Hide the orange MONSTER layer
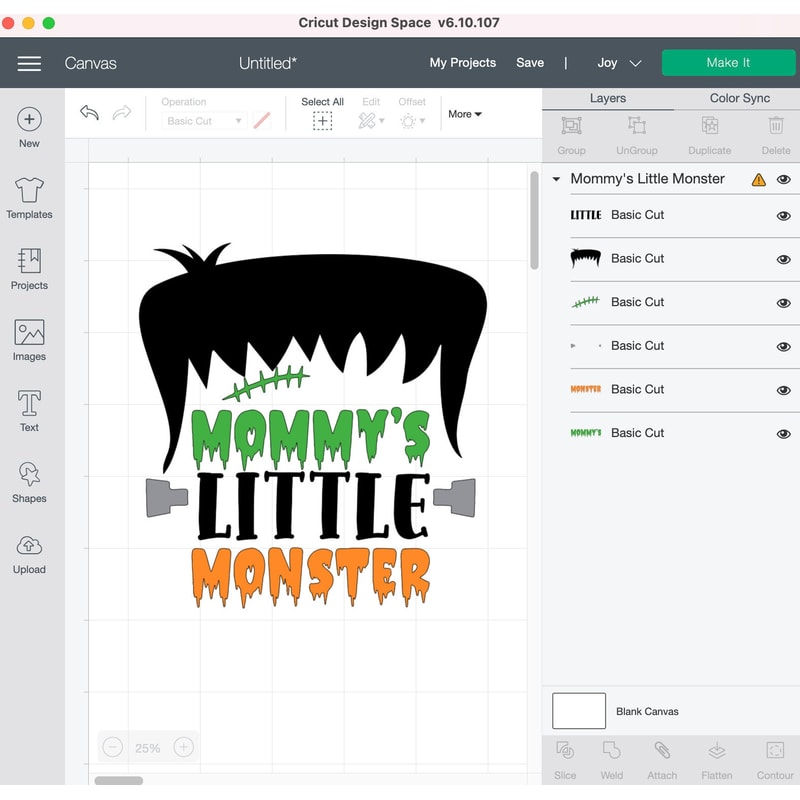Viewport: 800px width, 800px height. 784,389
